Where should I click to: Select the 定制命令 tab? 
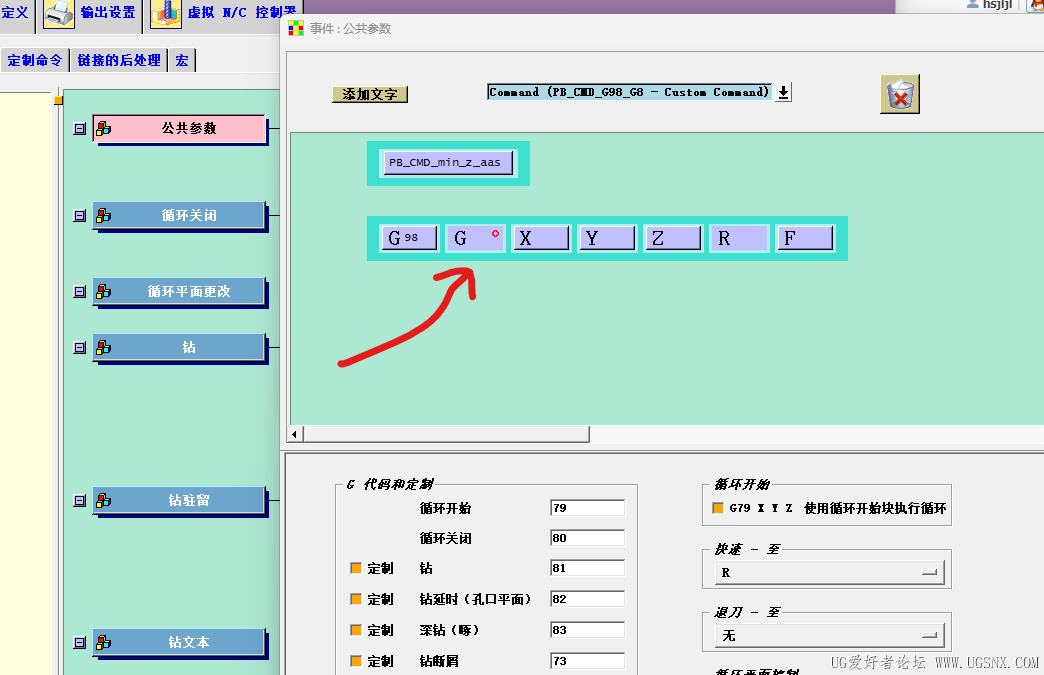click(x=34, y=59)
